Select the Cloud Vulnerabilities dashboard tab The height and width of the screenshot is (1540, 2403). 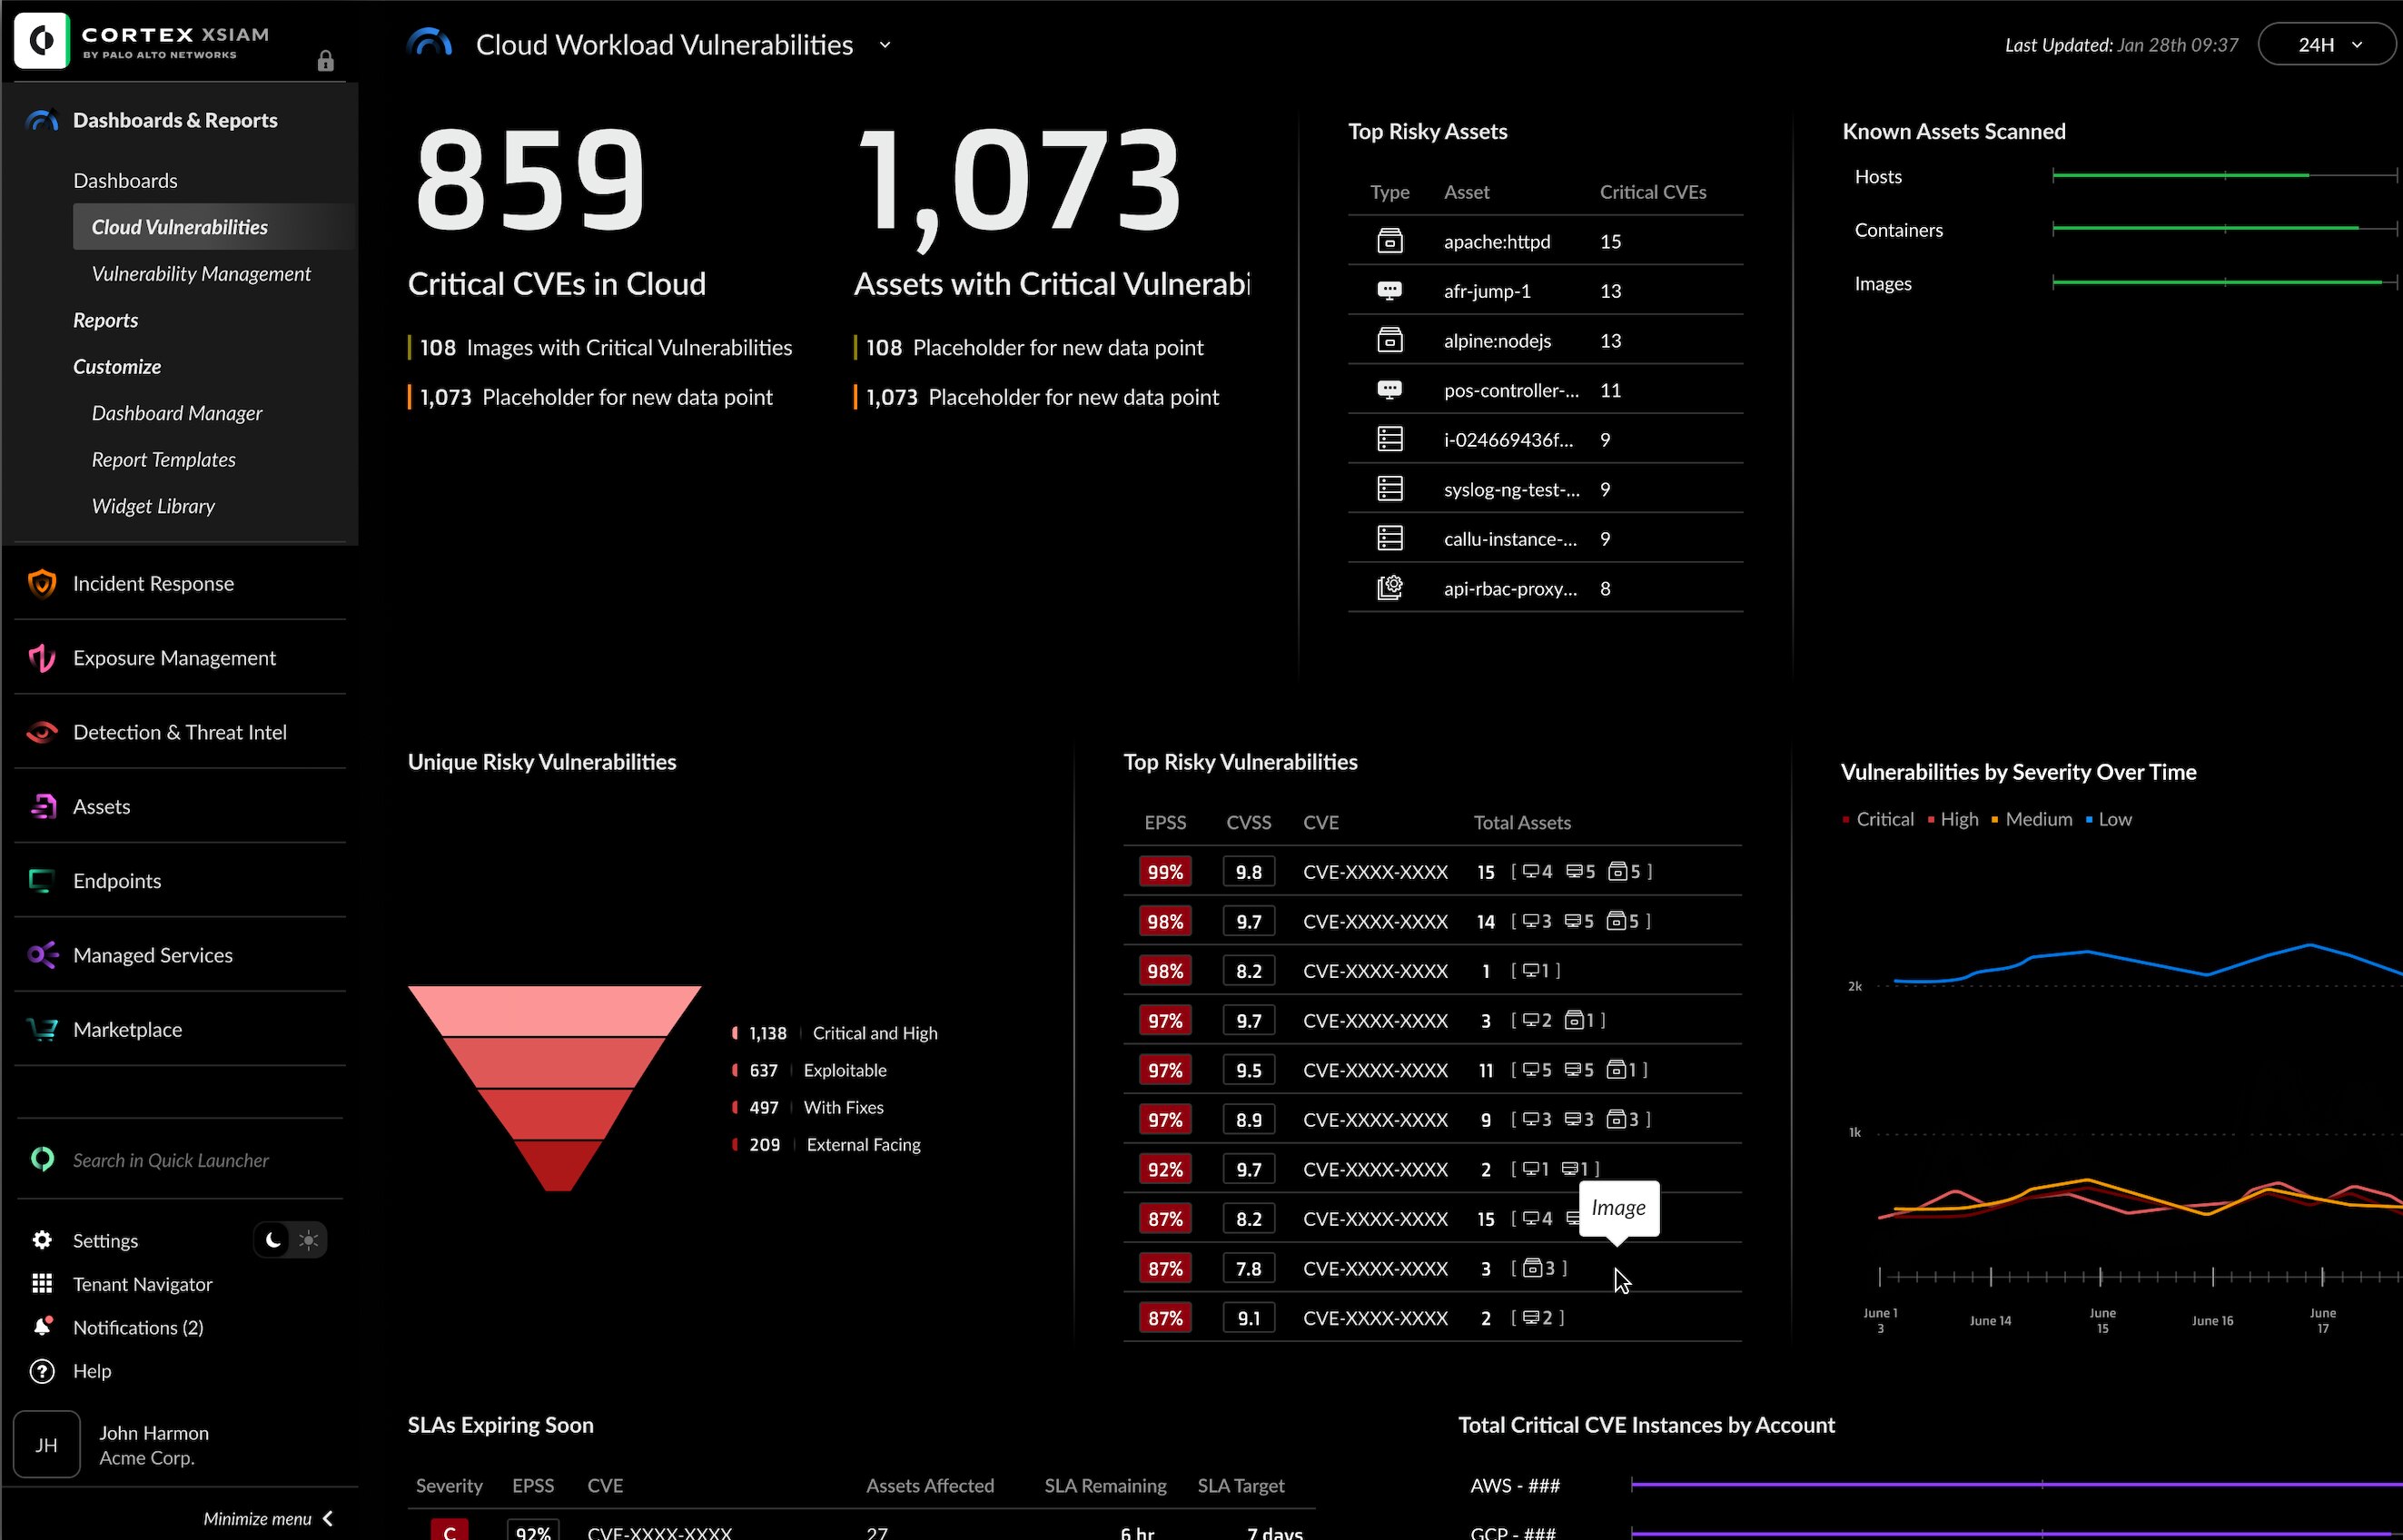[181, 226]
